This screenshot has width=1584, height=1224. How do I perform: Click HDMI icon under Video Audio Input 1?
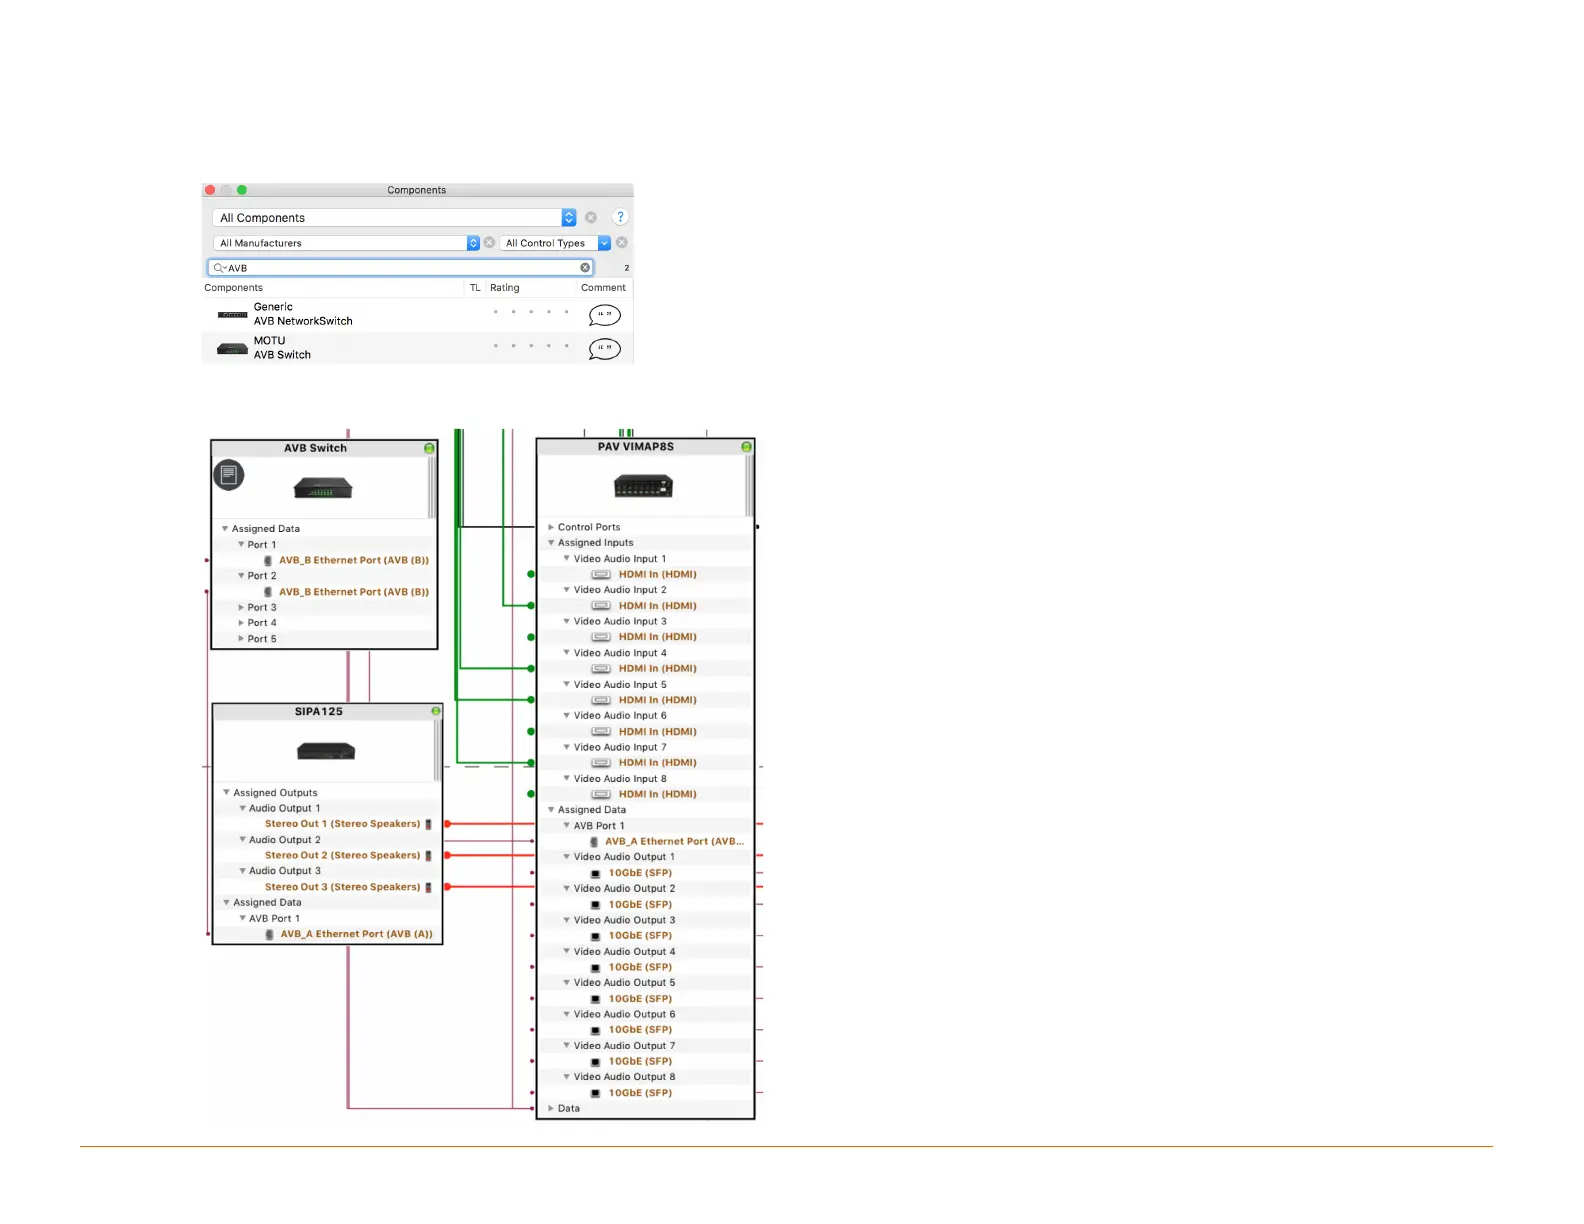[601, 575]
